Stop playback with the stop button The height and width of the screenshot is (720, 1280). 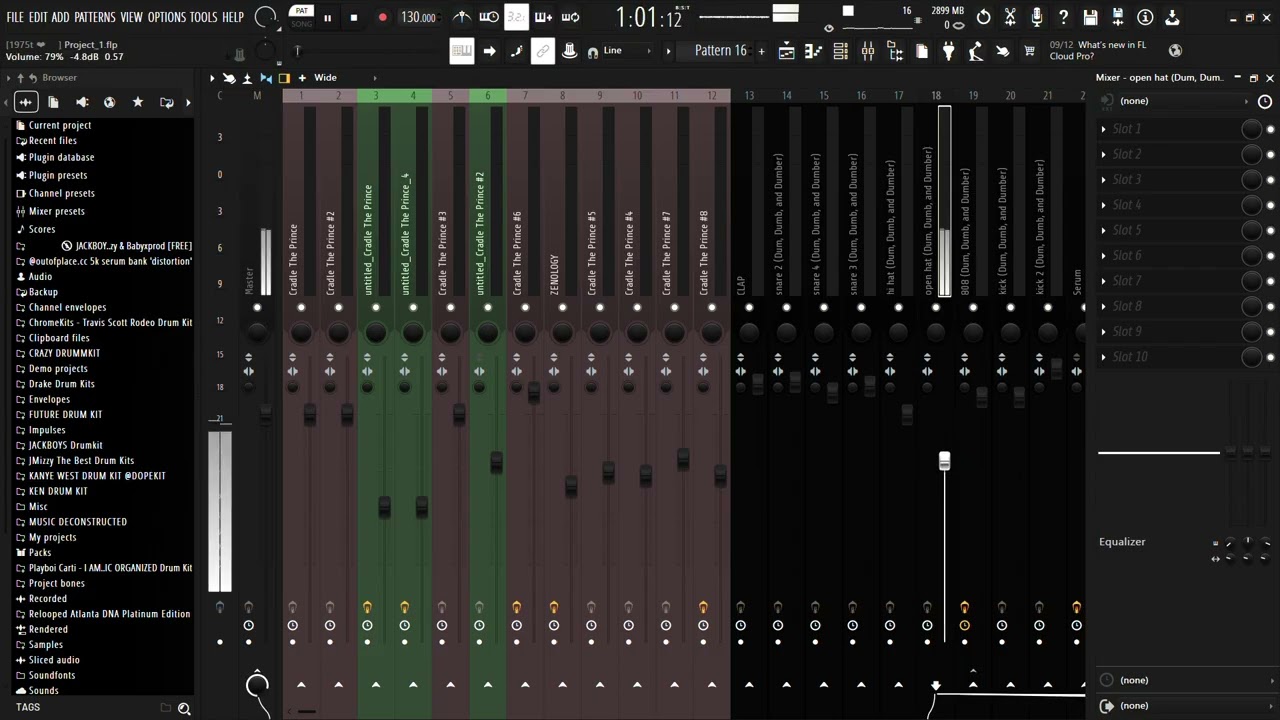(354, 17)
